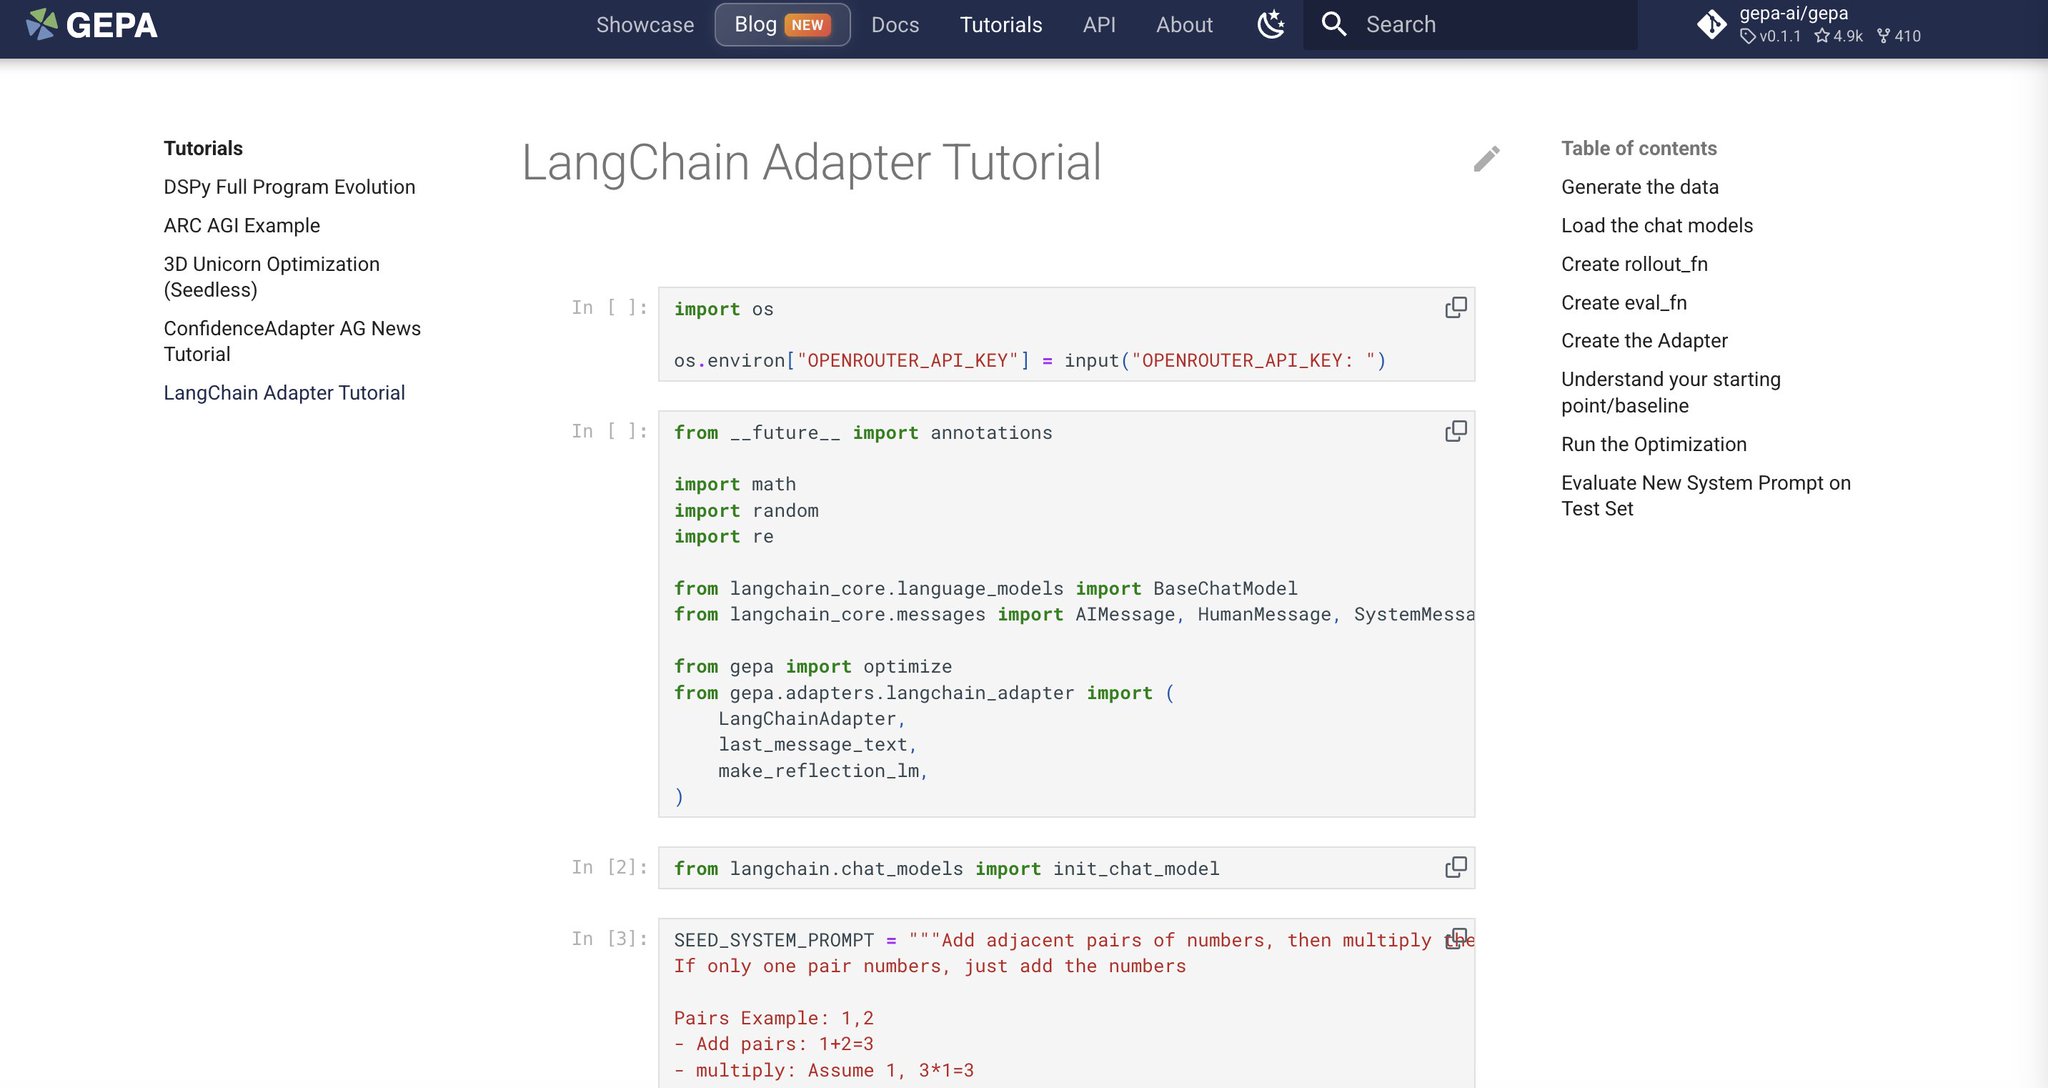
Task: Click the 410 forks count
Action: coord(1899,36)
